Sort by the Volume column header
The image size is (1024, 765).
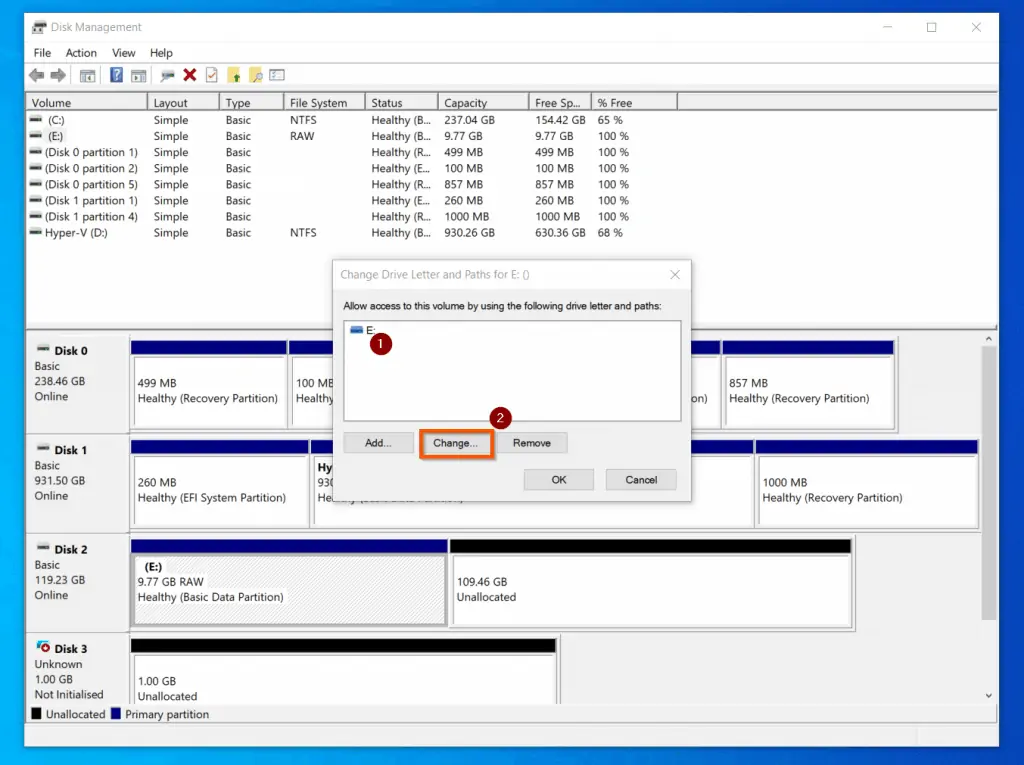87,103
